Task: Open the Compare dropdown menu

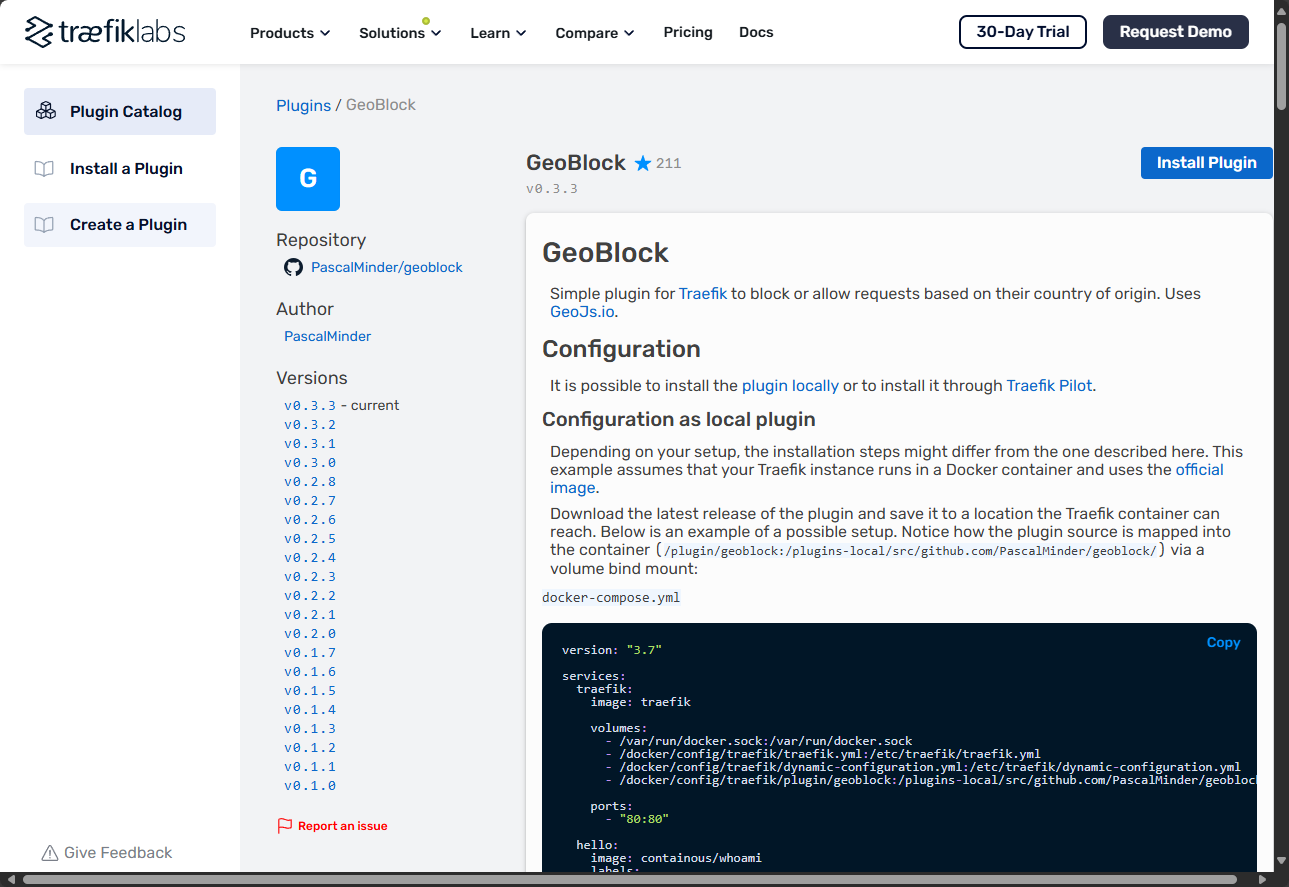Action: [595, 33]
